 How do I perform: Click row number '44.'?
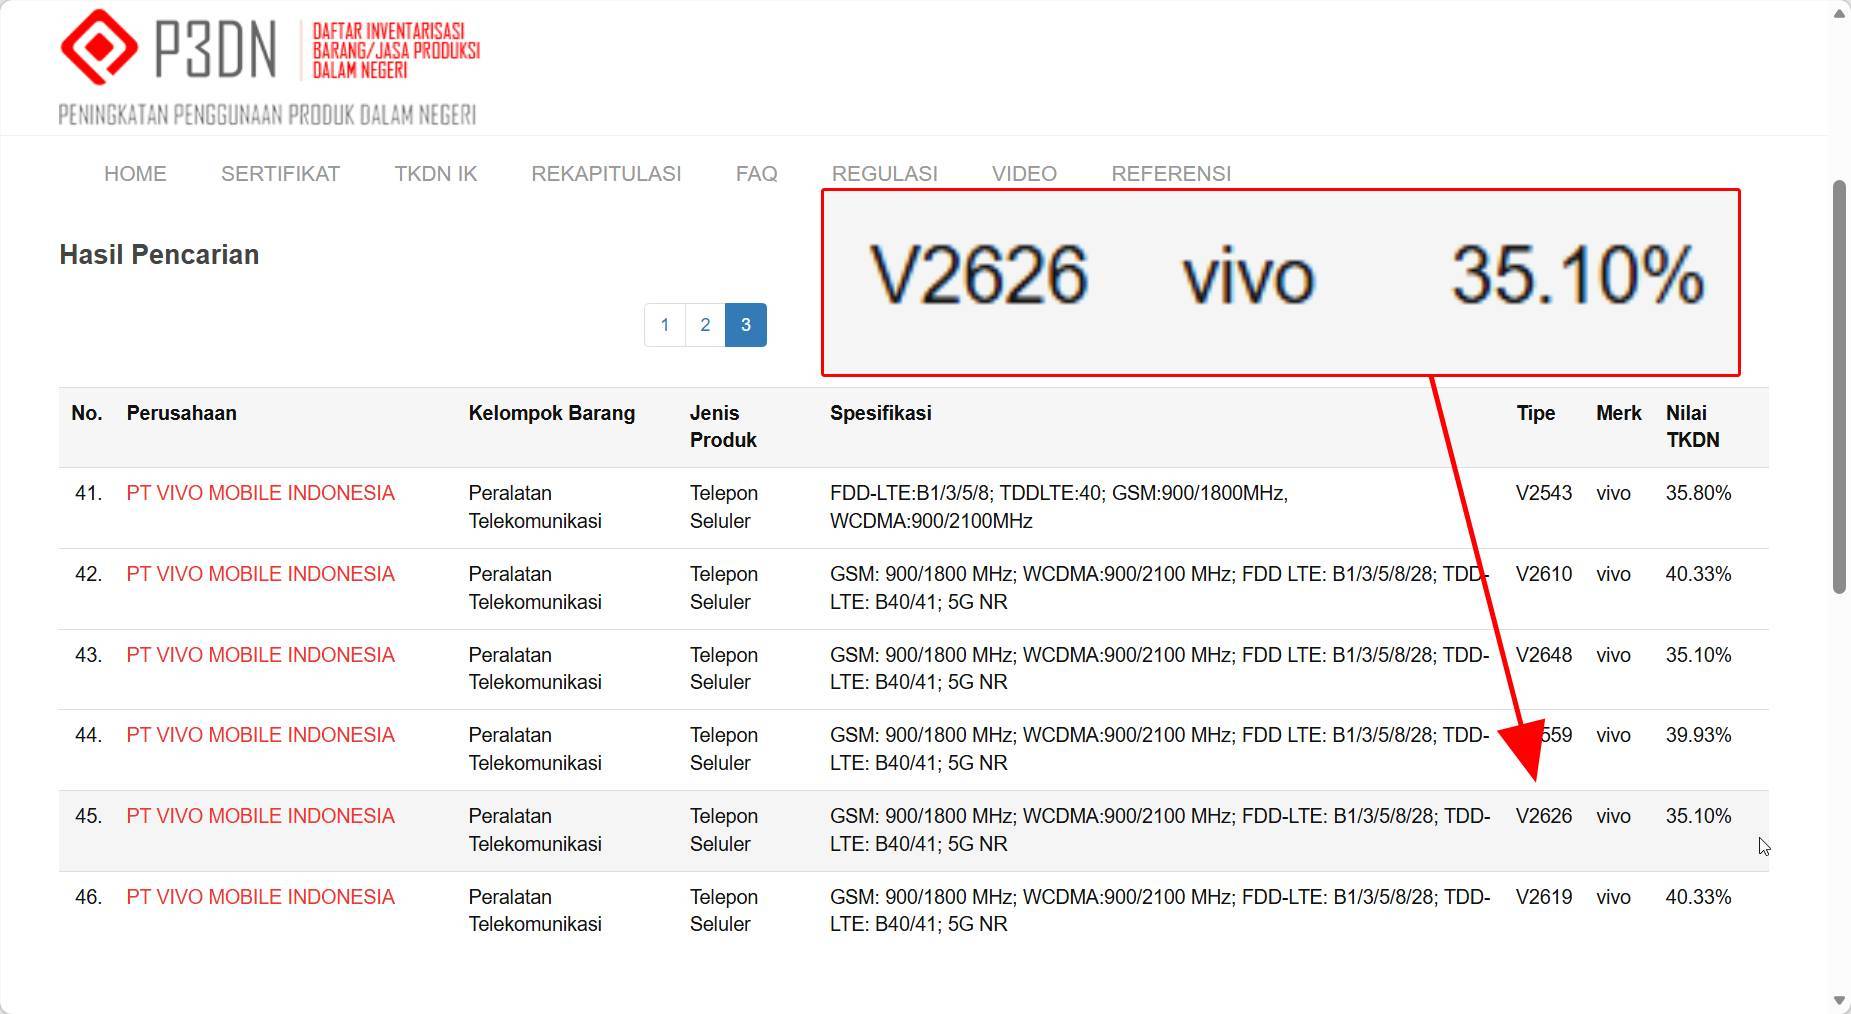point(88,735)
